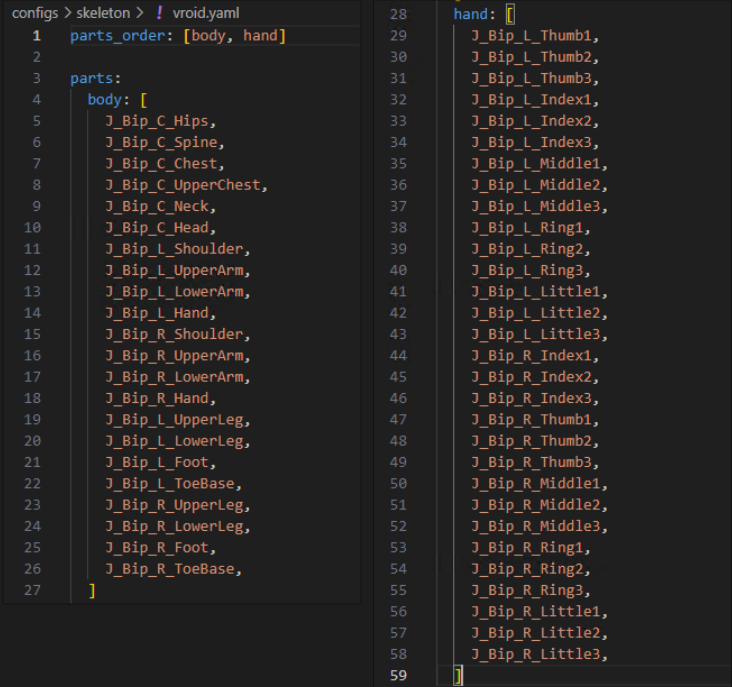The image size is (732, 687).
Task: Click the hand key on line 28
Action: pos(471,14)
